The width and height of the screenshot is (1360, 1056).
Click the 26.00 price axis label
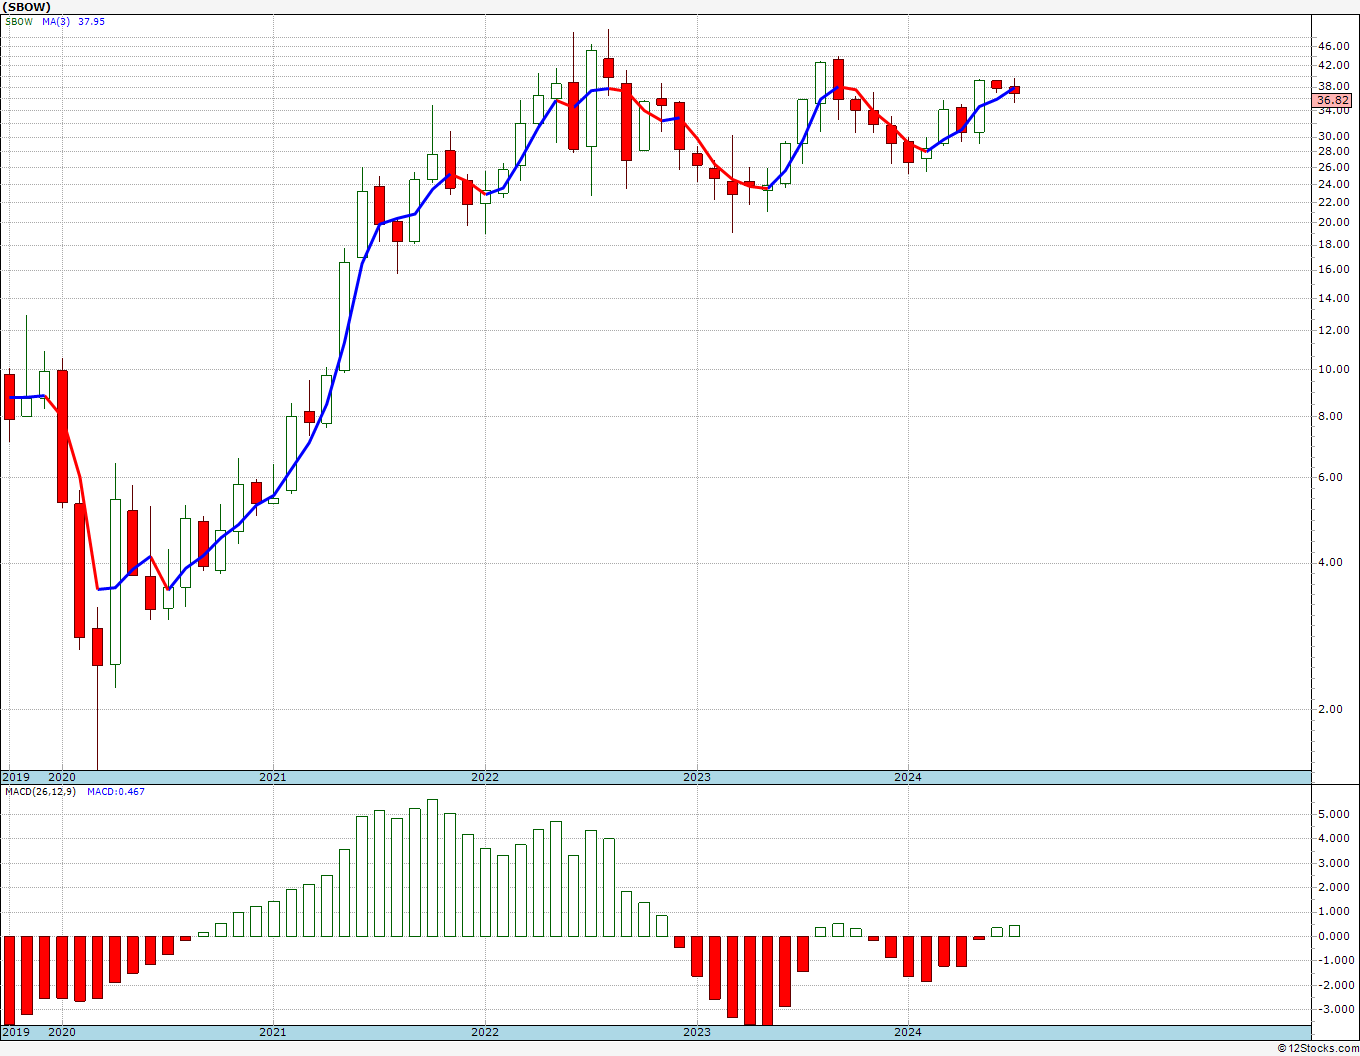[1333, 167]
